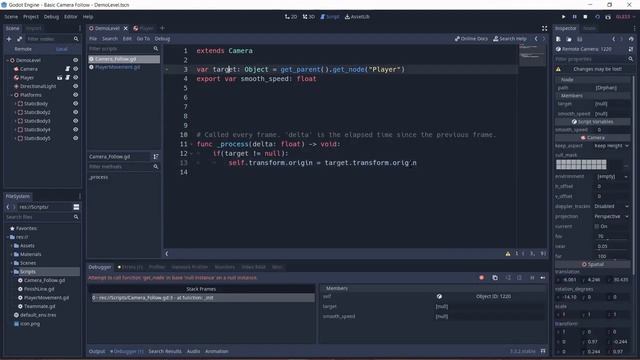The height and width of the screenshot is (360, 640).
Task: Expand the Assets folder in FileSystem
Action: click(x=11, y=246)
